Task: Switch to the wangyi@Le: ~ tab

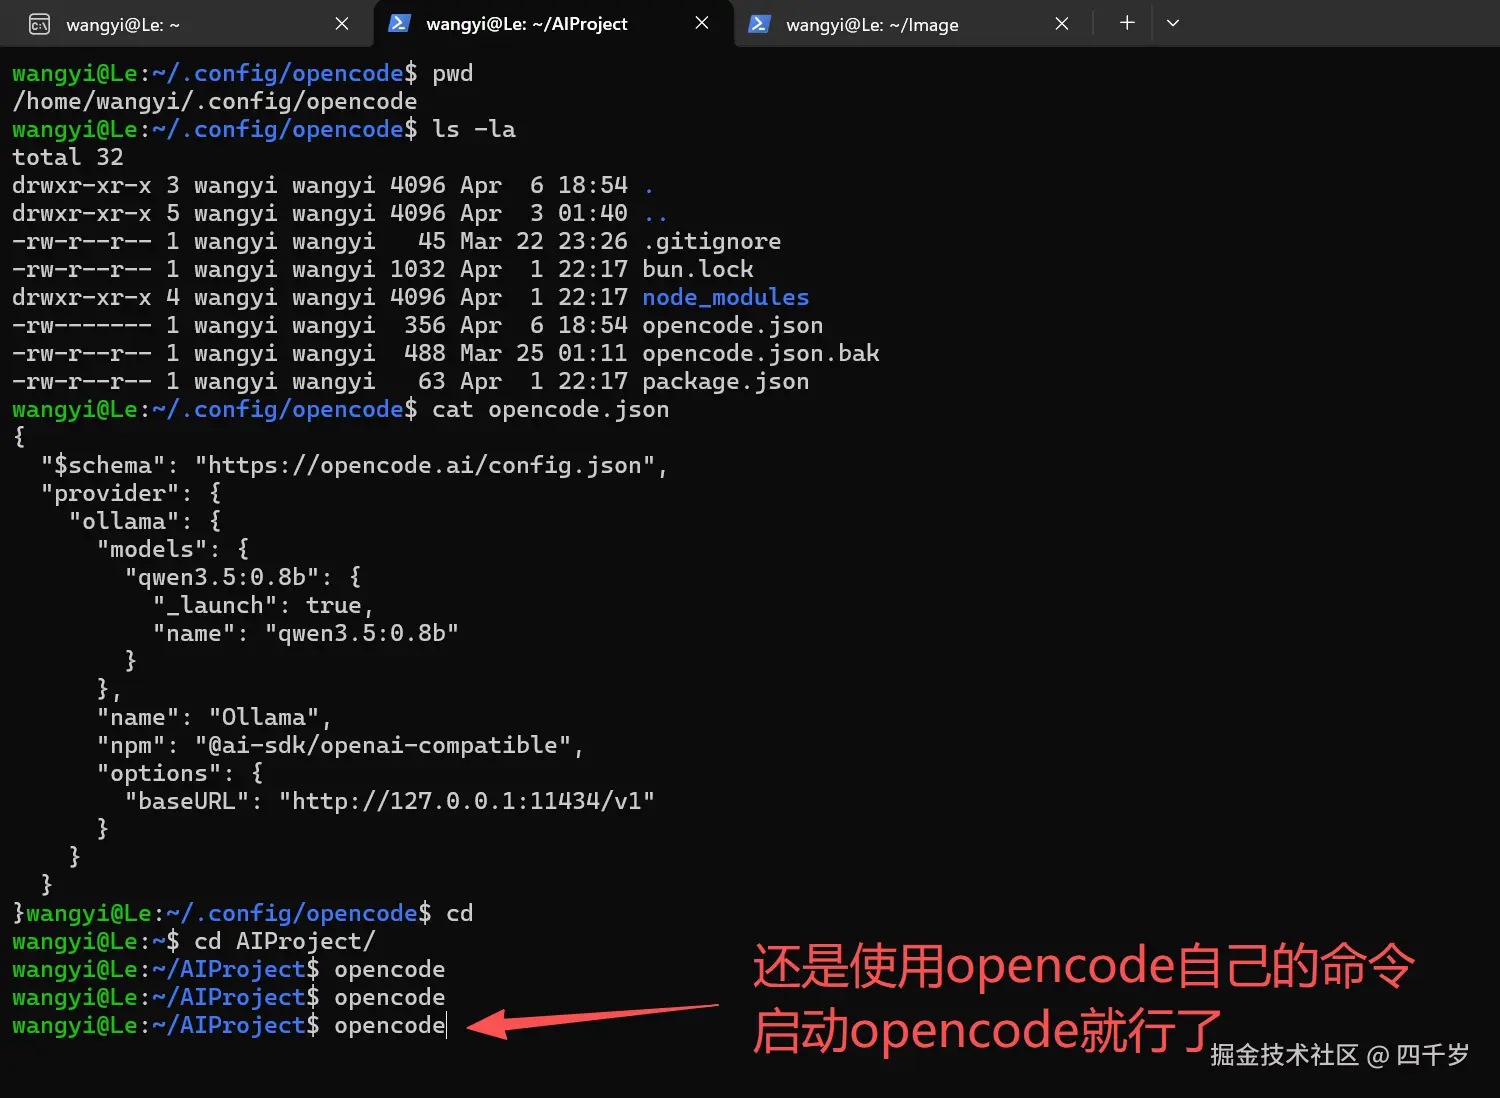Action: [x=160, y=23]
